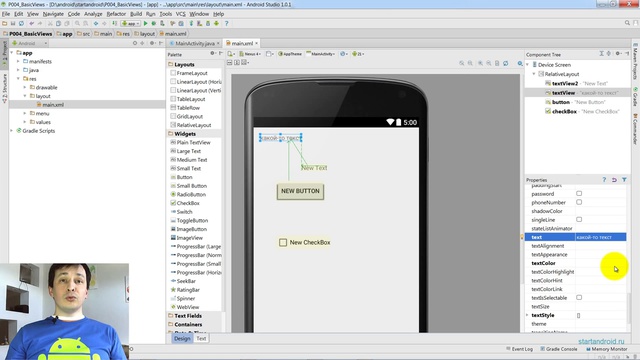
Task: Toggle the textIsSelectable property checkbox
Action: [579, 298]
